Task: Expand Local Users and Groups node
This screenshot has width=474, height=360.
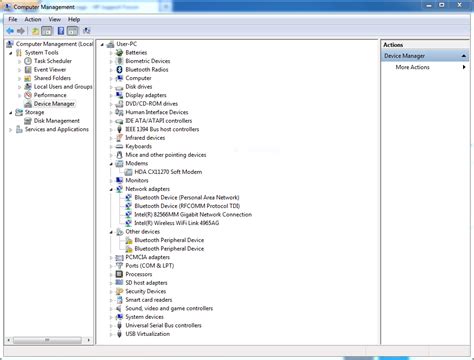Action: point(19,87)
